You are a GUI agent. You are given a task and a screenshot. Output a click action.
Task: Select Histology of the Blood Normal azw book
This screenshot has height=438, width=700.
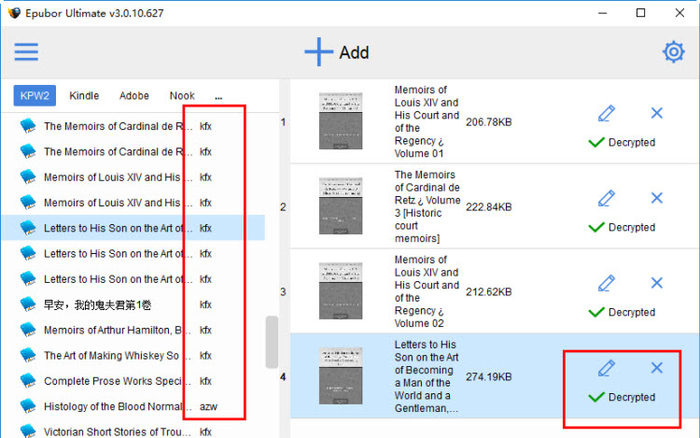[133, 406]
